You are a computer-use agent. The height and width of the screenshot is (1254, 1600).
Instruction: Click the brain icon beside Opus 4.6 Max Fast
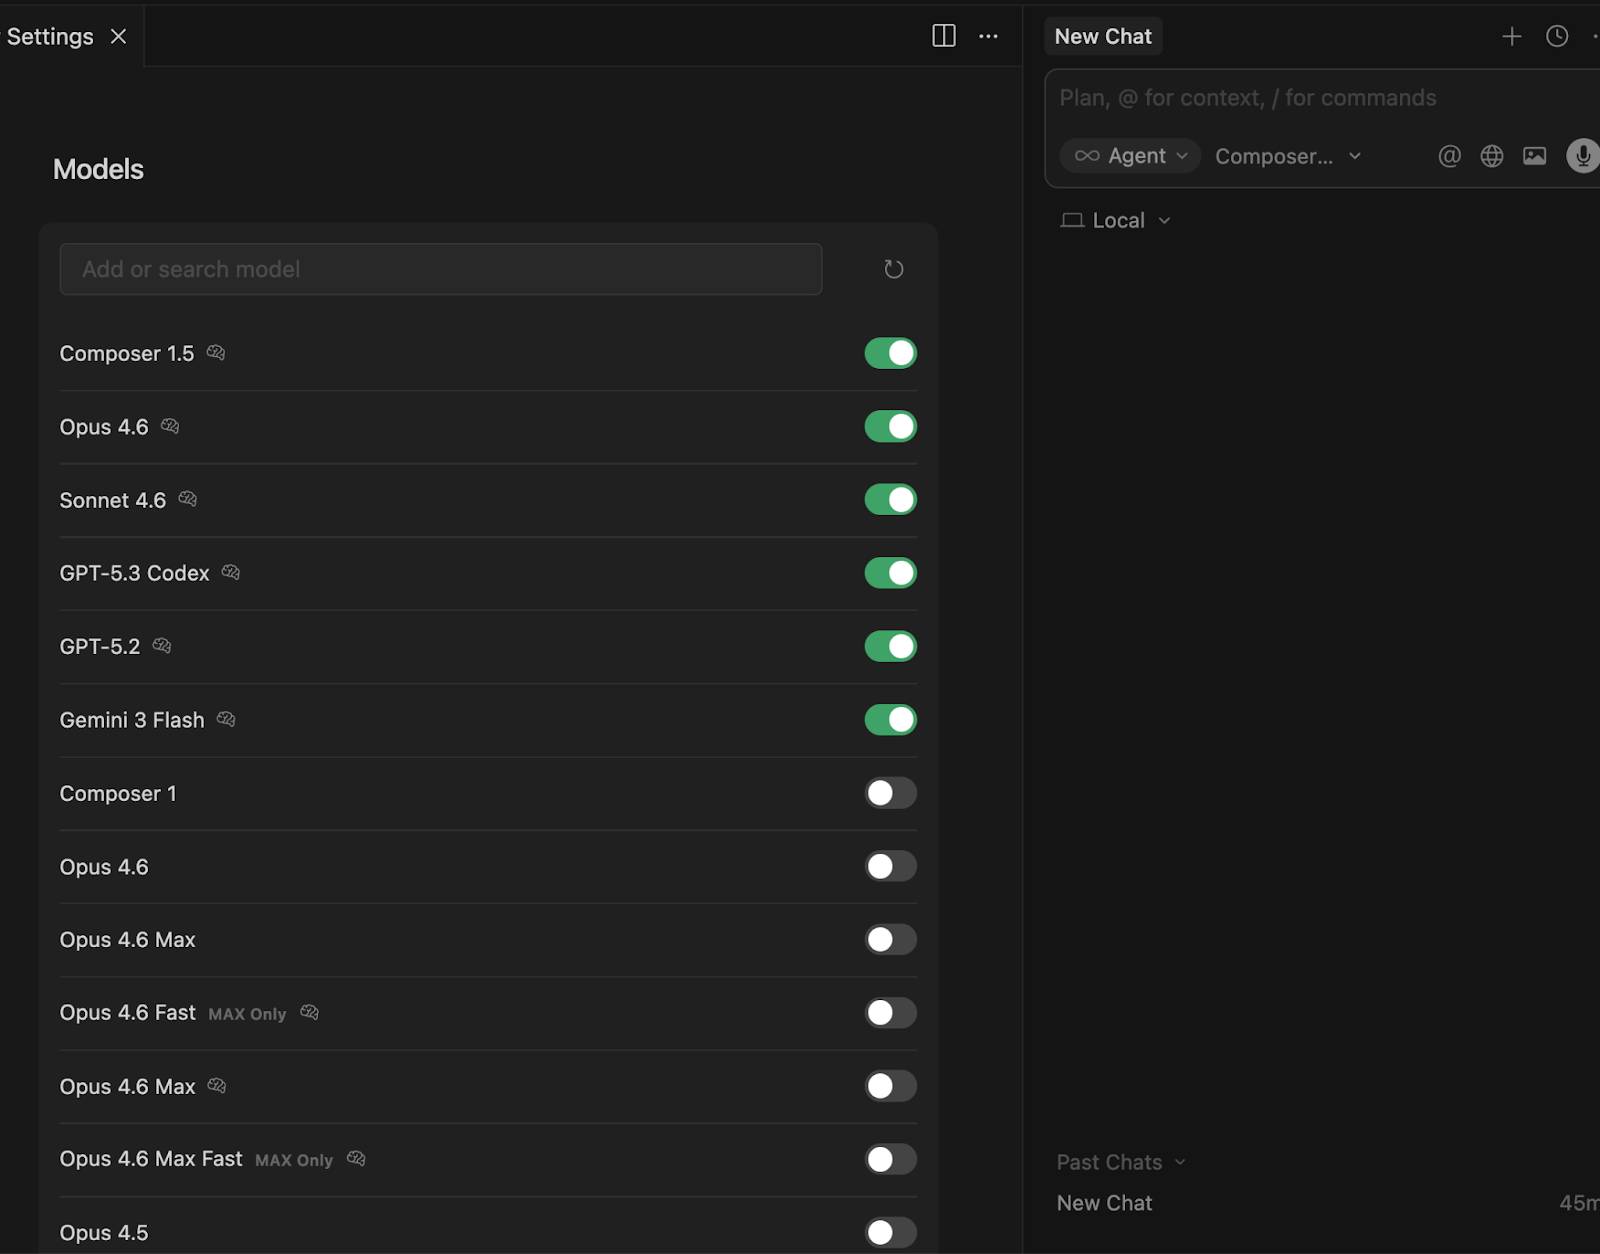[356, 1158]
